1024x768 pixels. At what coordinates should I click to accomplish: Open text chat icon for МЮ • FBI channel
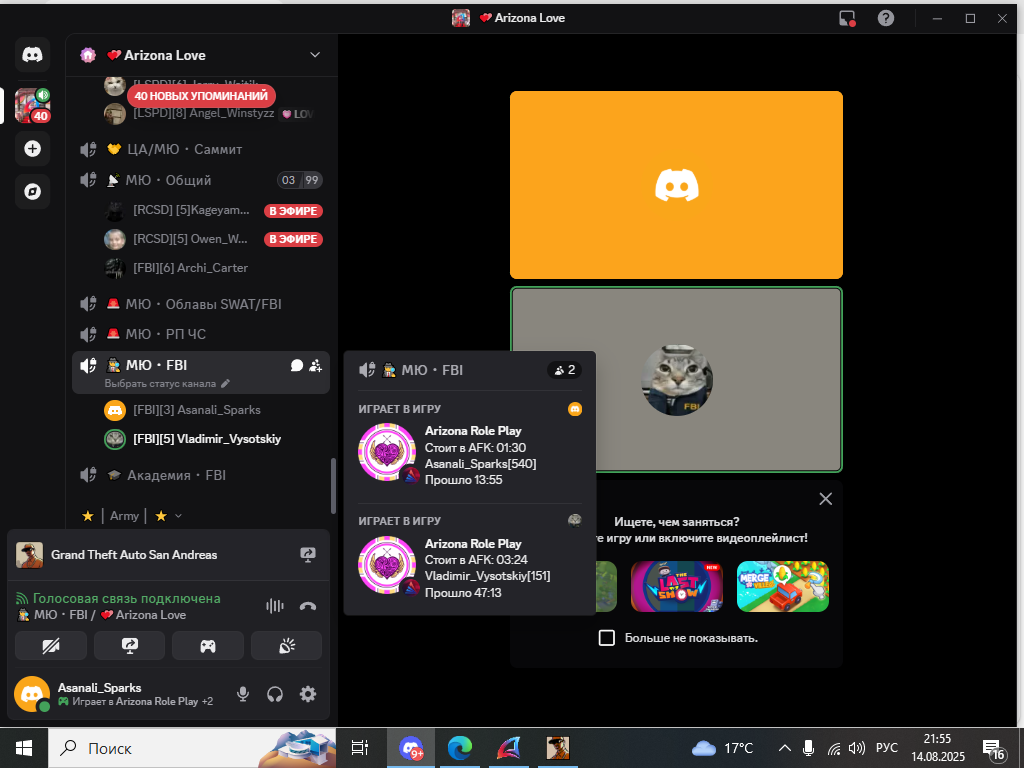[x=296, y=366]
